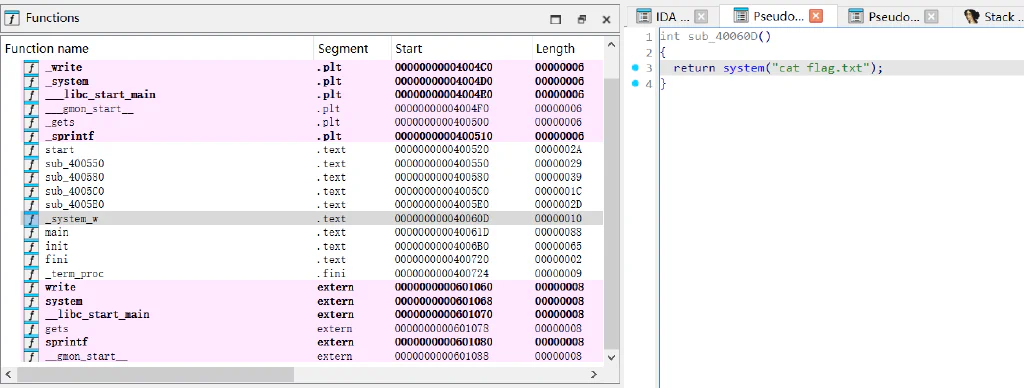Close the IDA view tab
This screenshot has height=388, width=1024.
(x=700, y=17)
